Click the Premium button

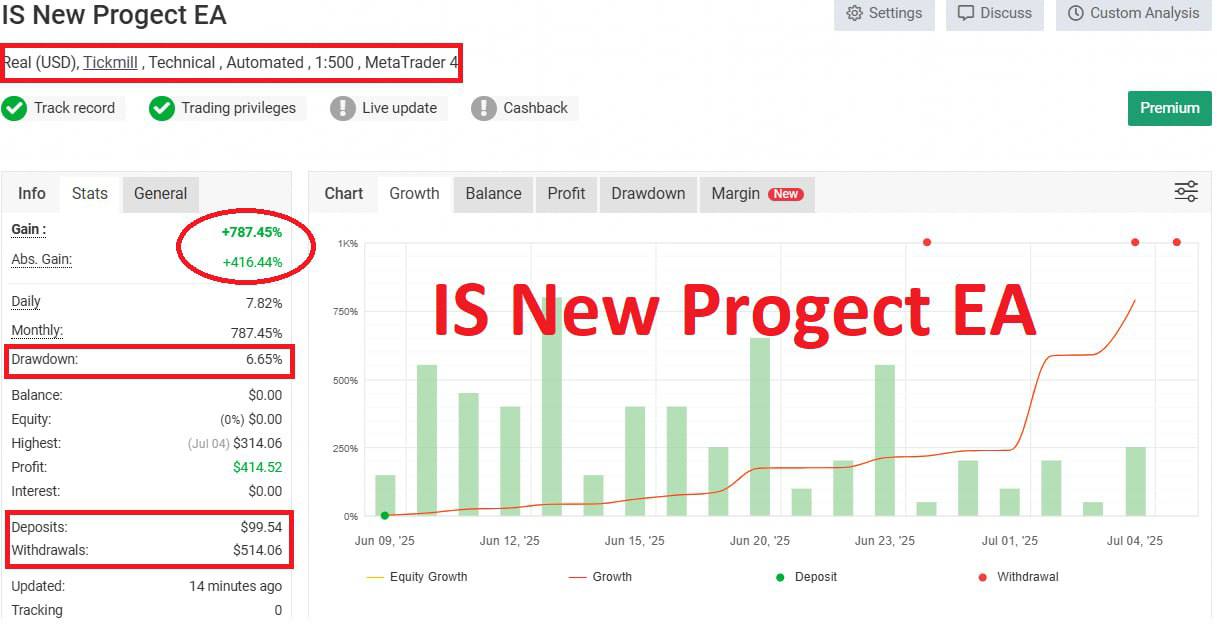pos(1169,107)
